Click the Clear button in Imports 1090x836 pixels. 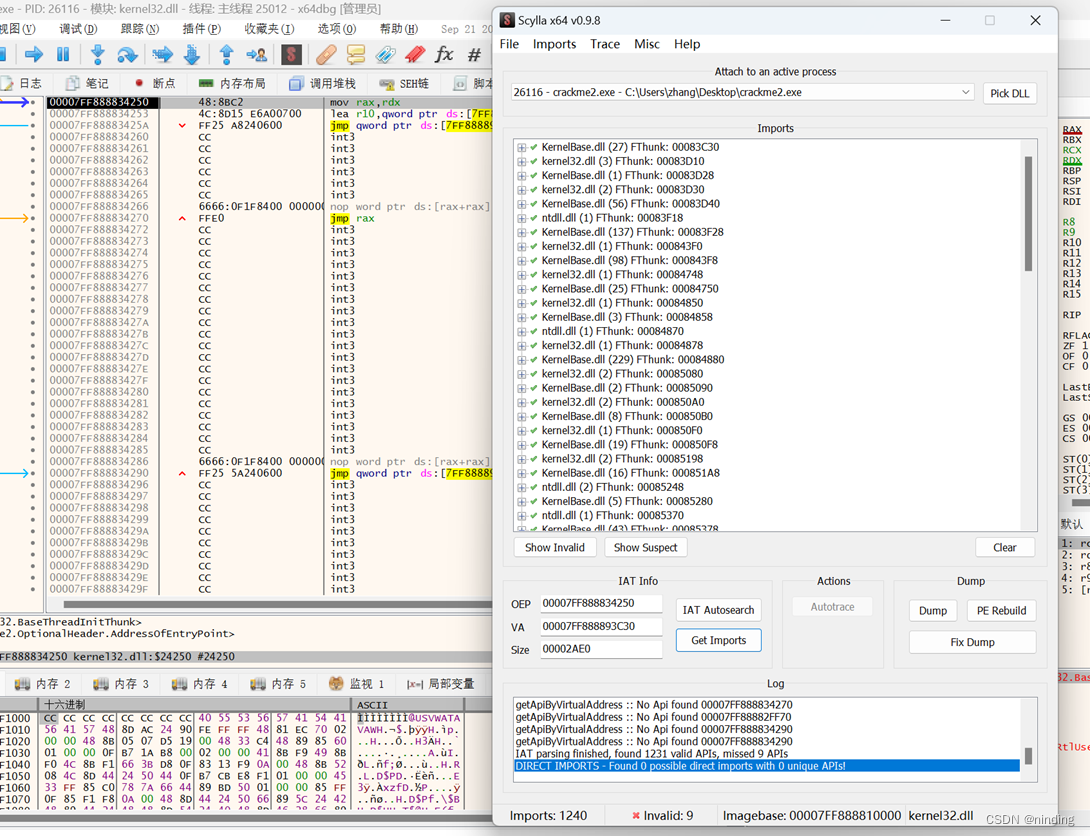1004,548
